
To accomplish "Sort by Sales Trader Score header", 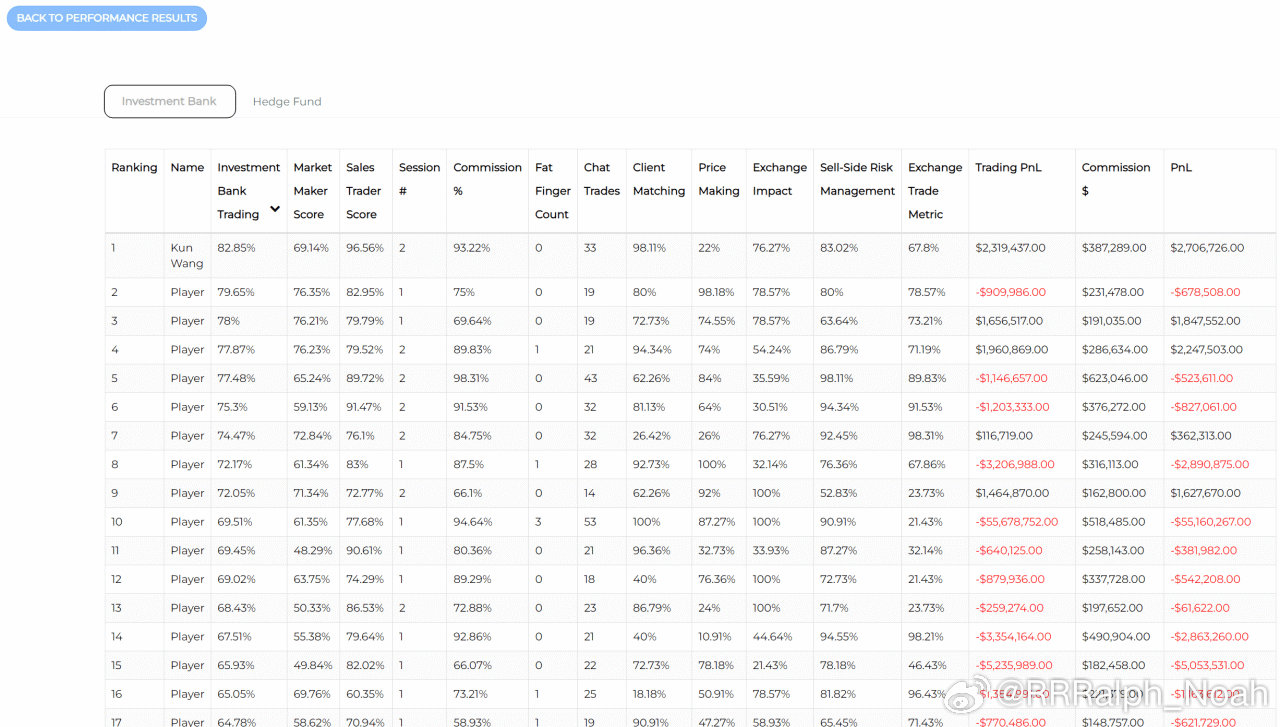I will click(x=364, y=191).
